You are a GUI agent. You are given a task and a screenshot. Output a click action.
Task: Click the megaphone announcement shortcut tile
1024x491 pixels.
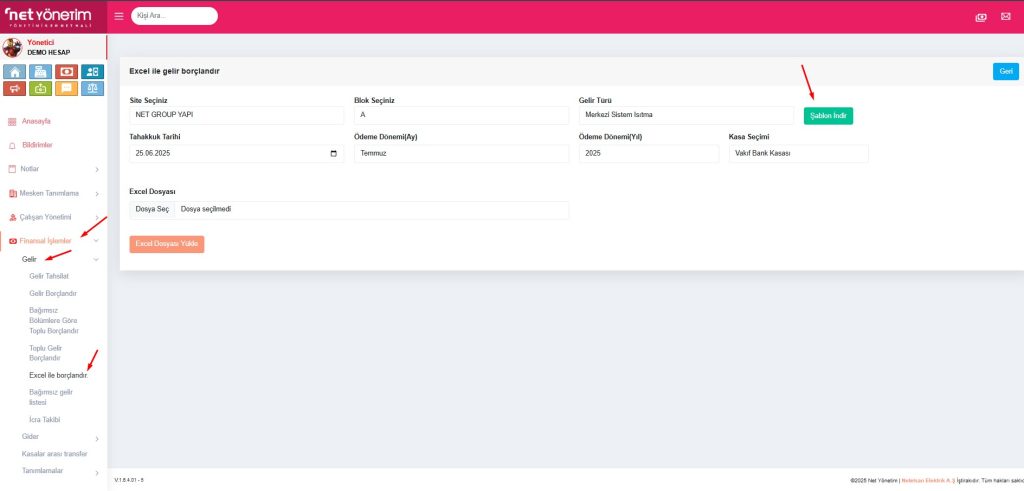[15, 88]
